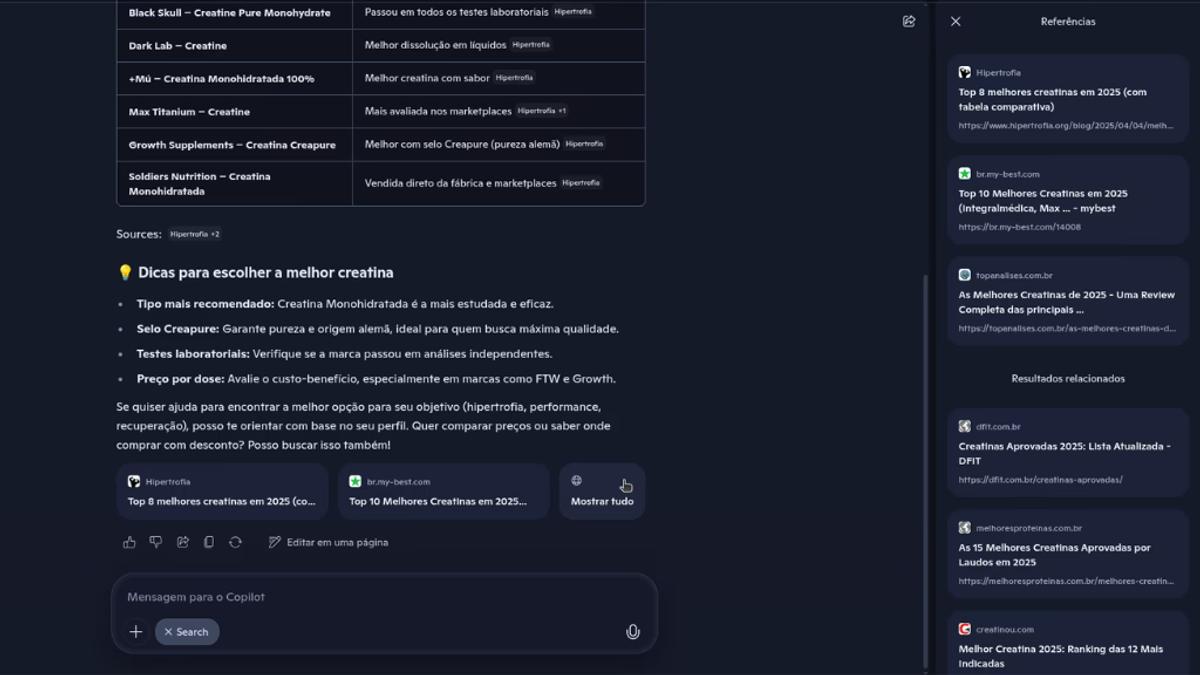Select Black Skull – Creatine Pure Monohydrate cell
The image size is (1200, 675).
point(235,13)
